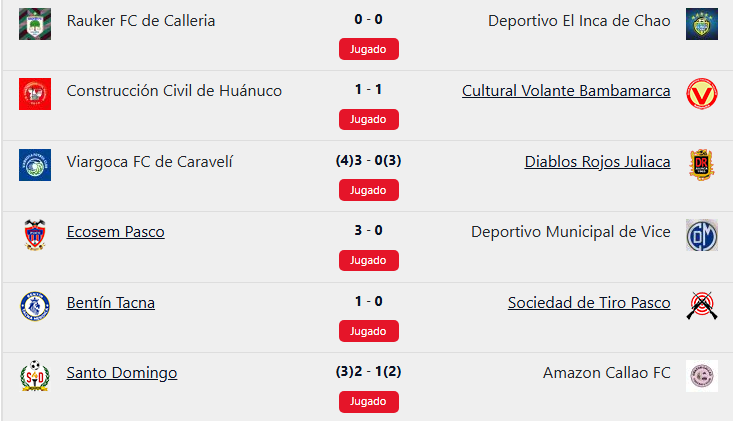Select the Cultural Volante Bambamarca V emblem
Viewport: 733px width, 421px height.
coord(702,94)
